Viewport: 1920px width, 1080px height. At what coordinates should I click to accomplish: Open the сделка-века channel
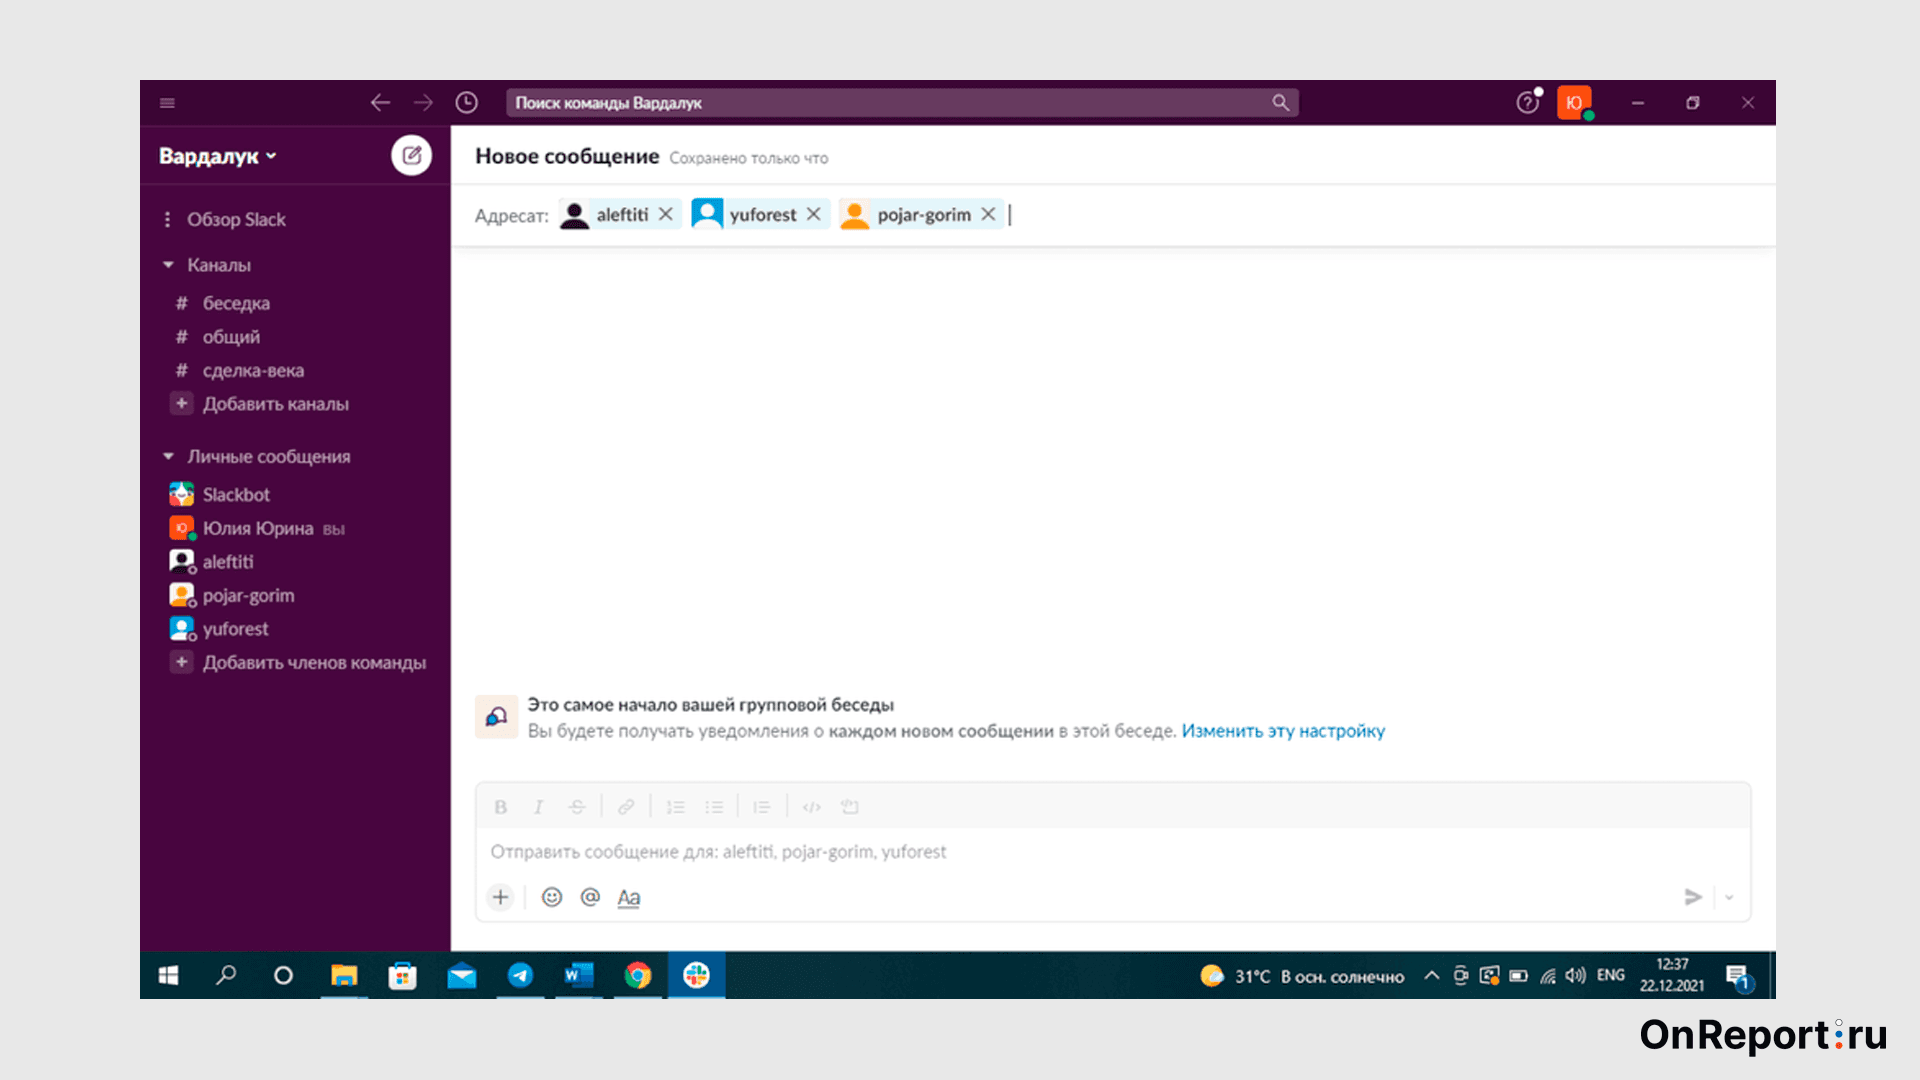[x=253, y=370]
